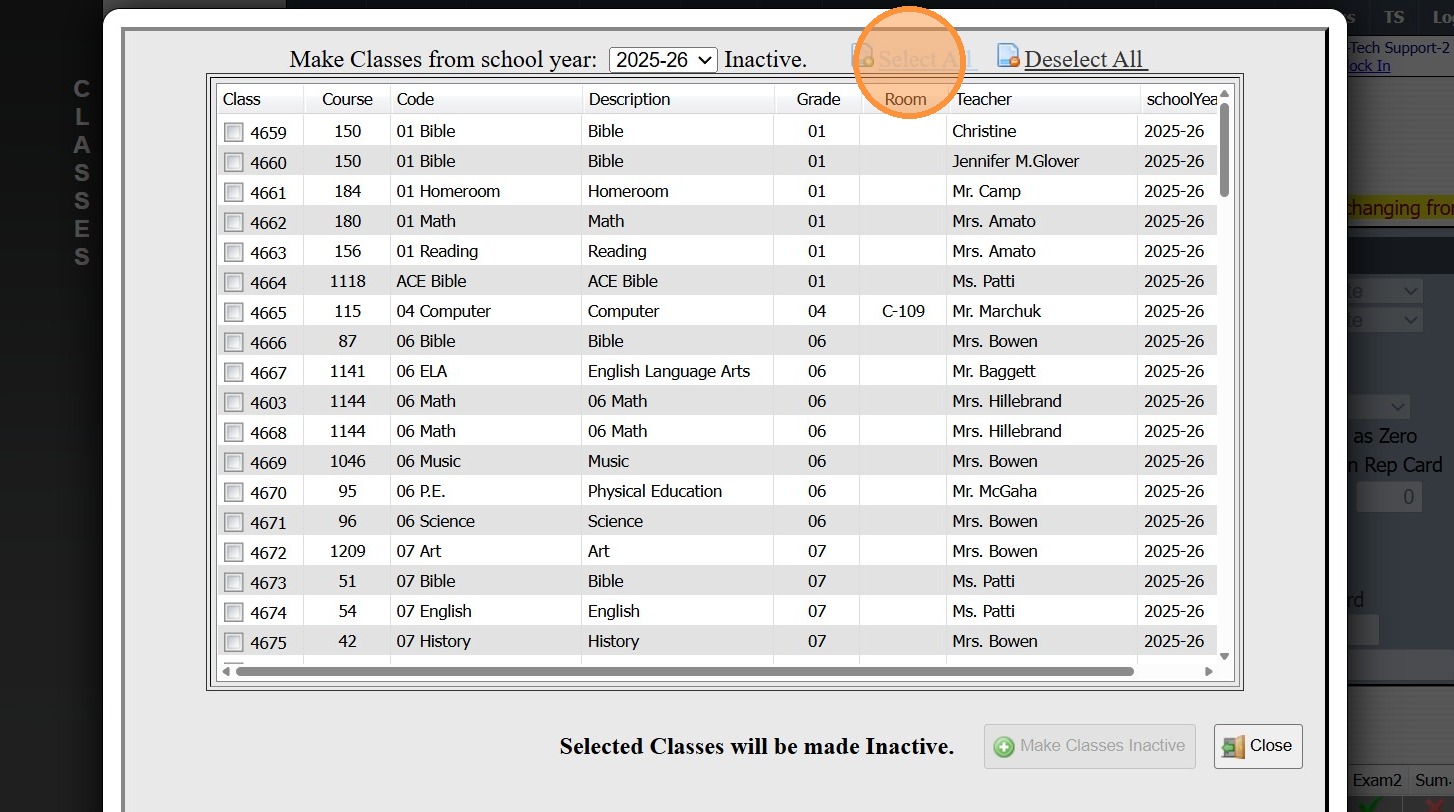Viewport: 1454px width, 812px height.
Task: Check the box for class 4659
Action: click(x=233, y=131)
